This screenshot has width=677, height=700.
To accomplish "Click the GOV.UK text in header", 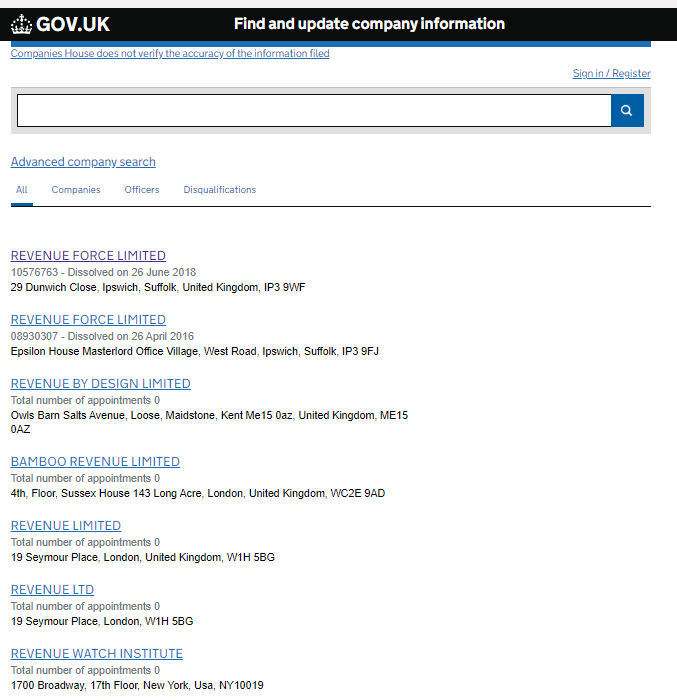I will [x=73, y=24].
